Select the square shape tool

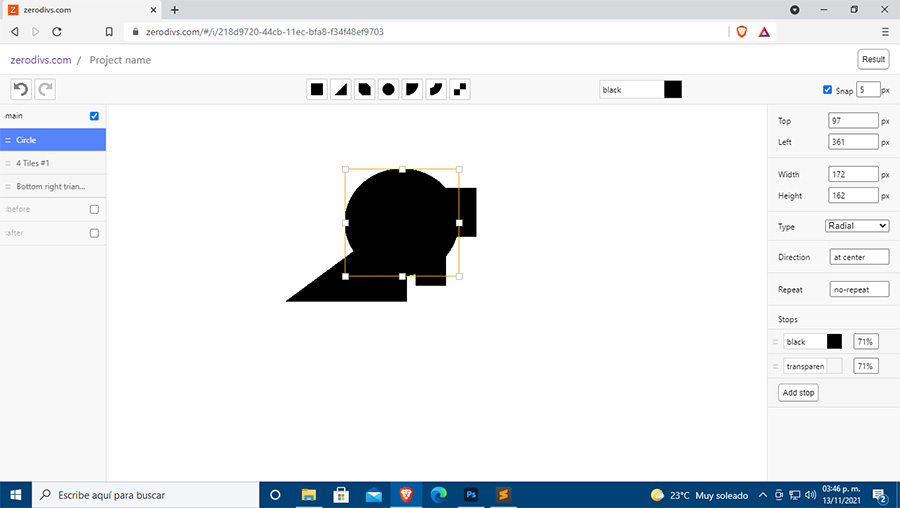coord(317,90)
